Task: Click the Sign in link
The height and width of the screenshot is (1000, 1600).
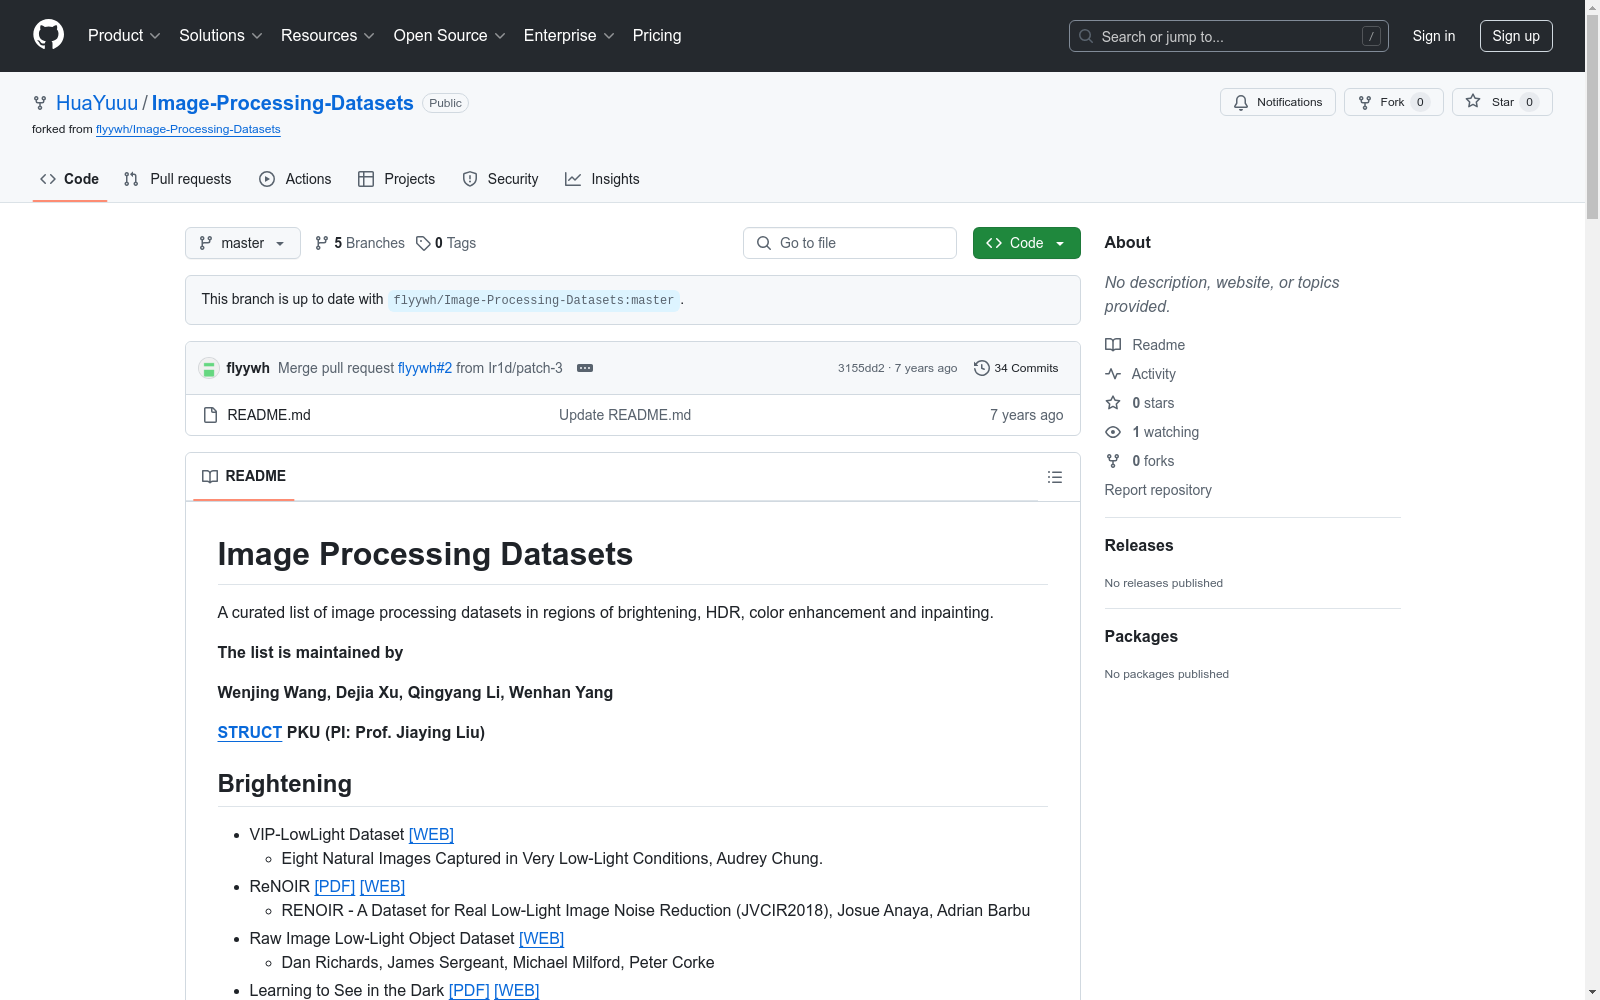Action: [x=1434, y=36]
